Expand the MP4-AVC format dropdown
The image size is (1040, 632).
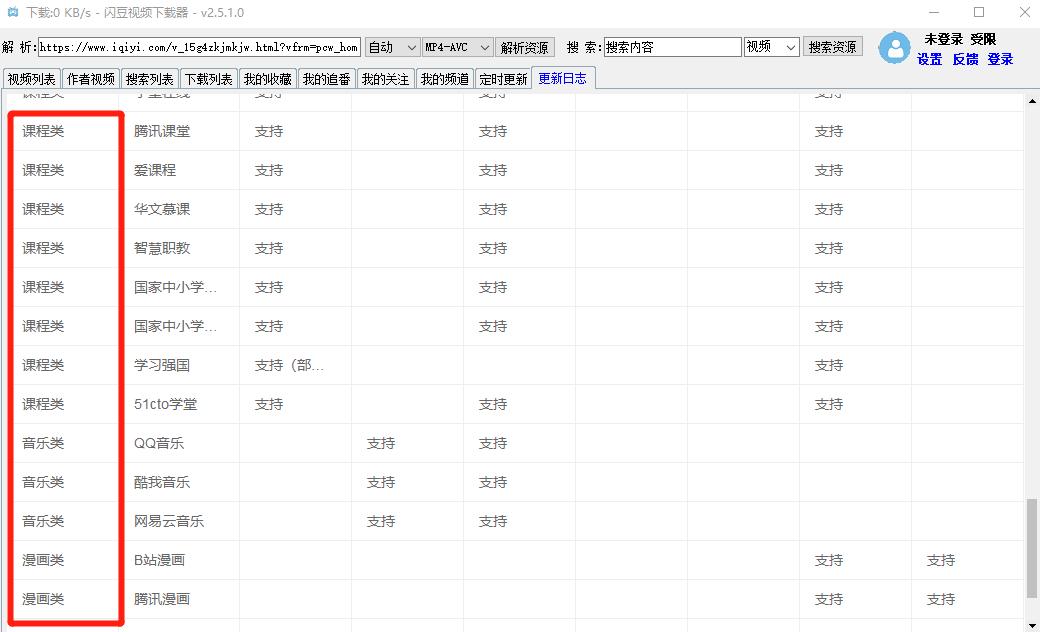[x=457, y=47]
